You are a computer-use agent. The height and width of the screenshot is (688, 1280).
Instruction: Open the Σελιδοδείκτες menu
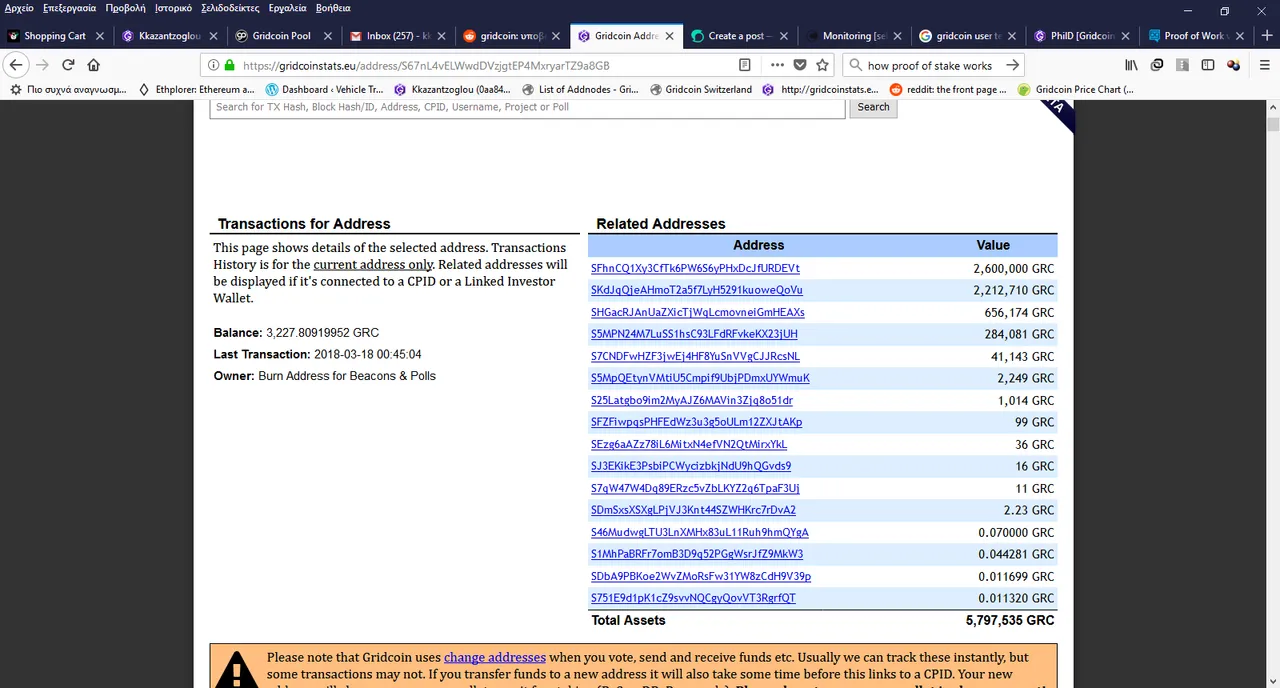(231, 8)
